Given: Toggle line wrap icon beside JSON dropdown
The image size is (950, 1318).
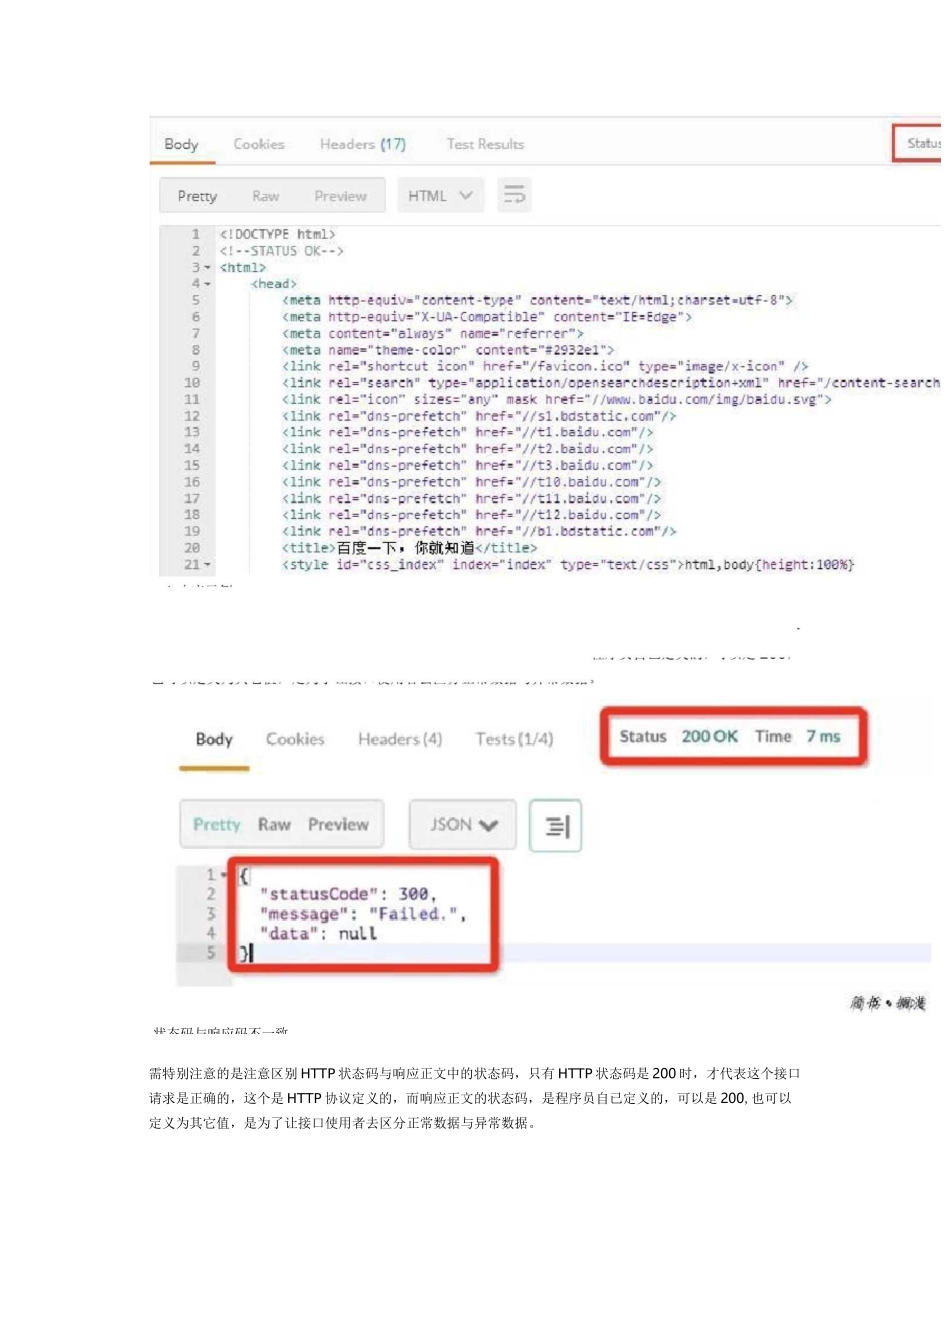Looking at the screenshot, I should click(x=555, y=825).
